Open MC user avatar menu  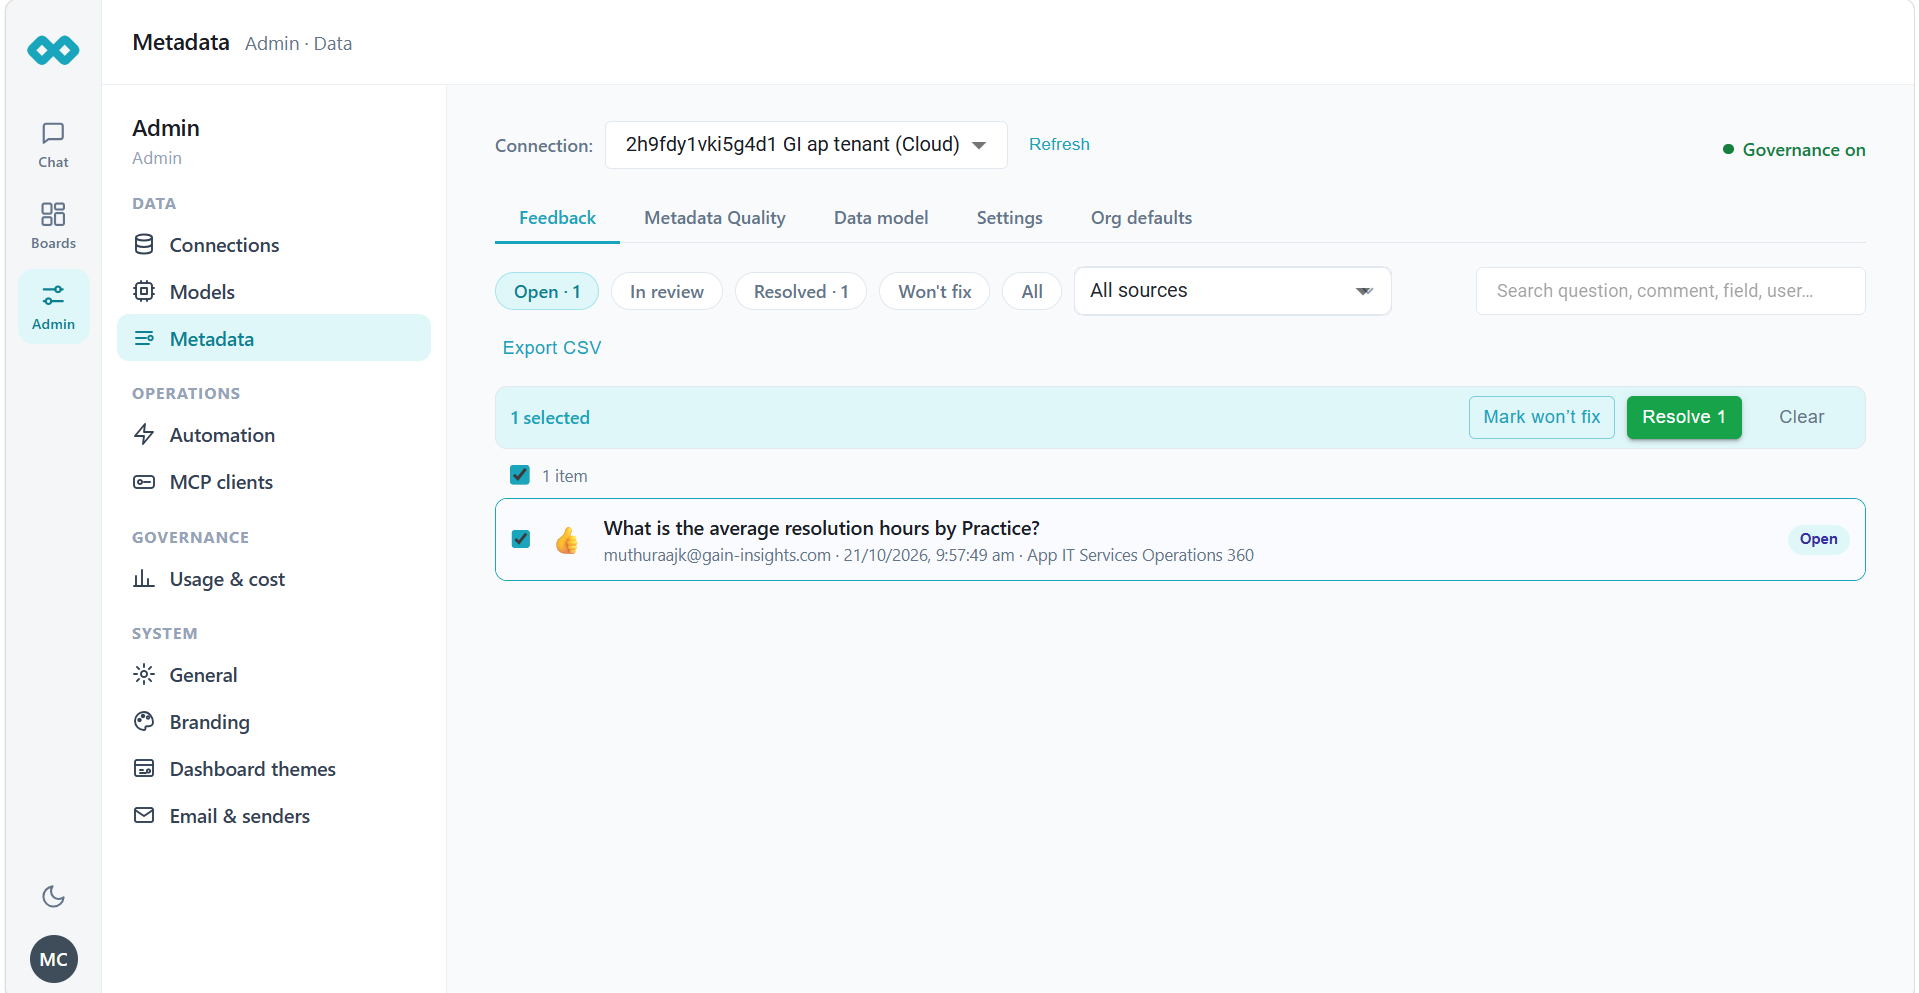point(53,959)
